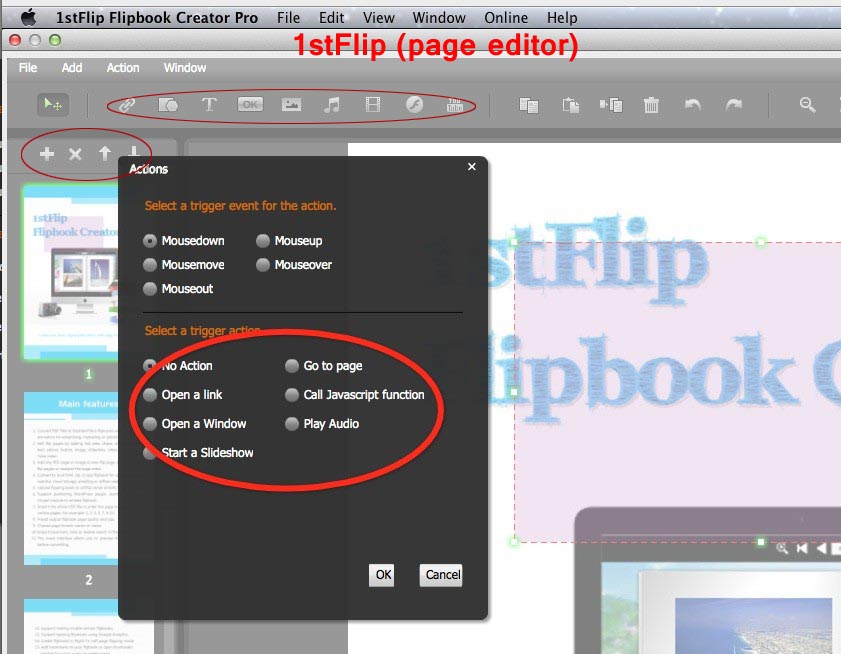The width and height of the screenshot is (841, 654).
Task: Click the undo arrow icon
Action: click(x=691, y=104)
